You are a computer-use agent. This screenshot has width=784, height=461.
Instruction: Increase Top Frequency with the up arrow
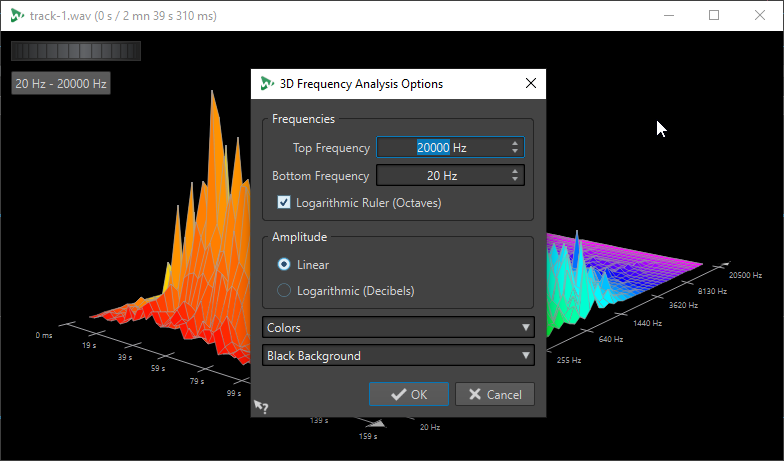tap(515, 143)
